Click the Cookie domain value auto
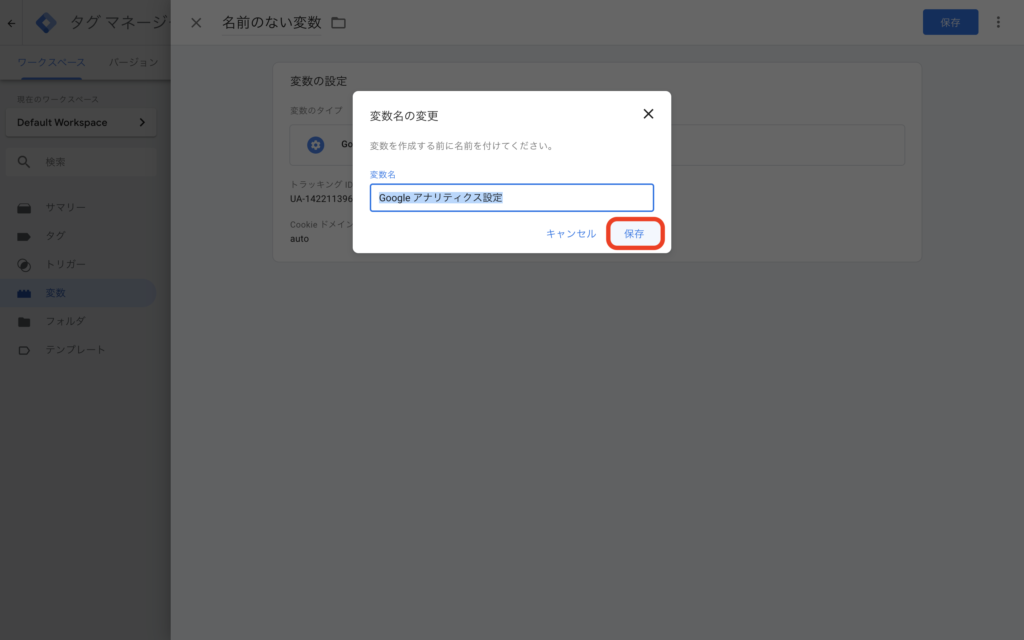Screen dimensions: 1024x640 click(299, 239)
